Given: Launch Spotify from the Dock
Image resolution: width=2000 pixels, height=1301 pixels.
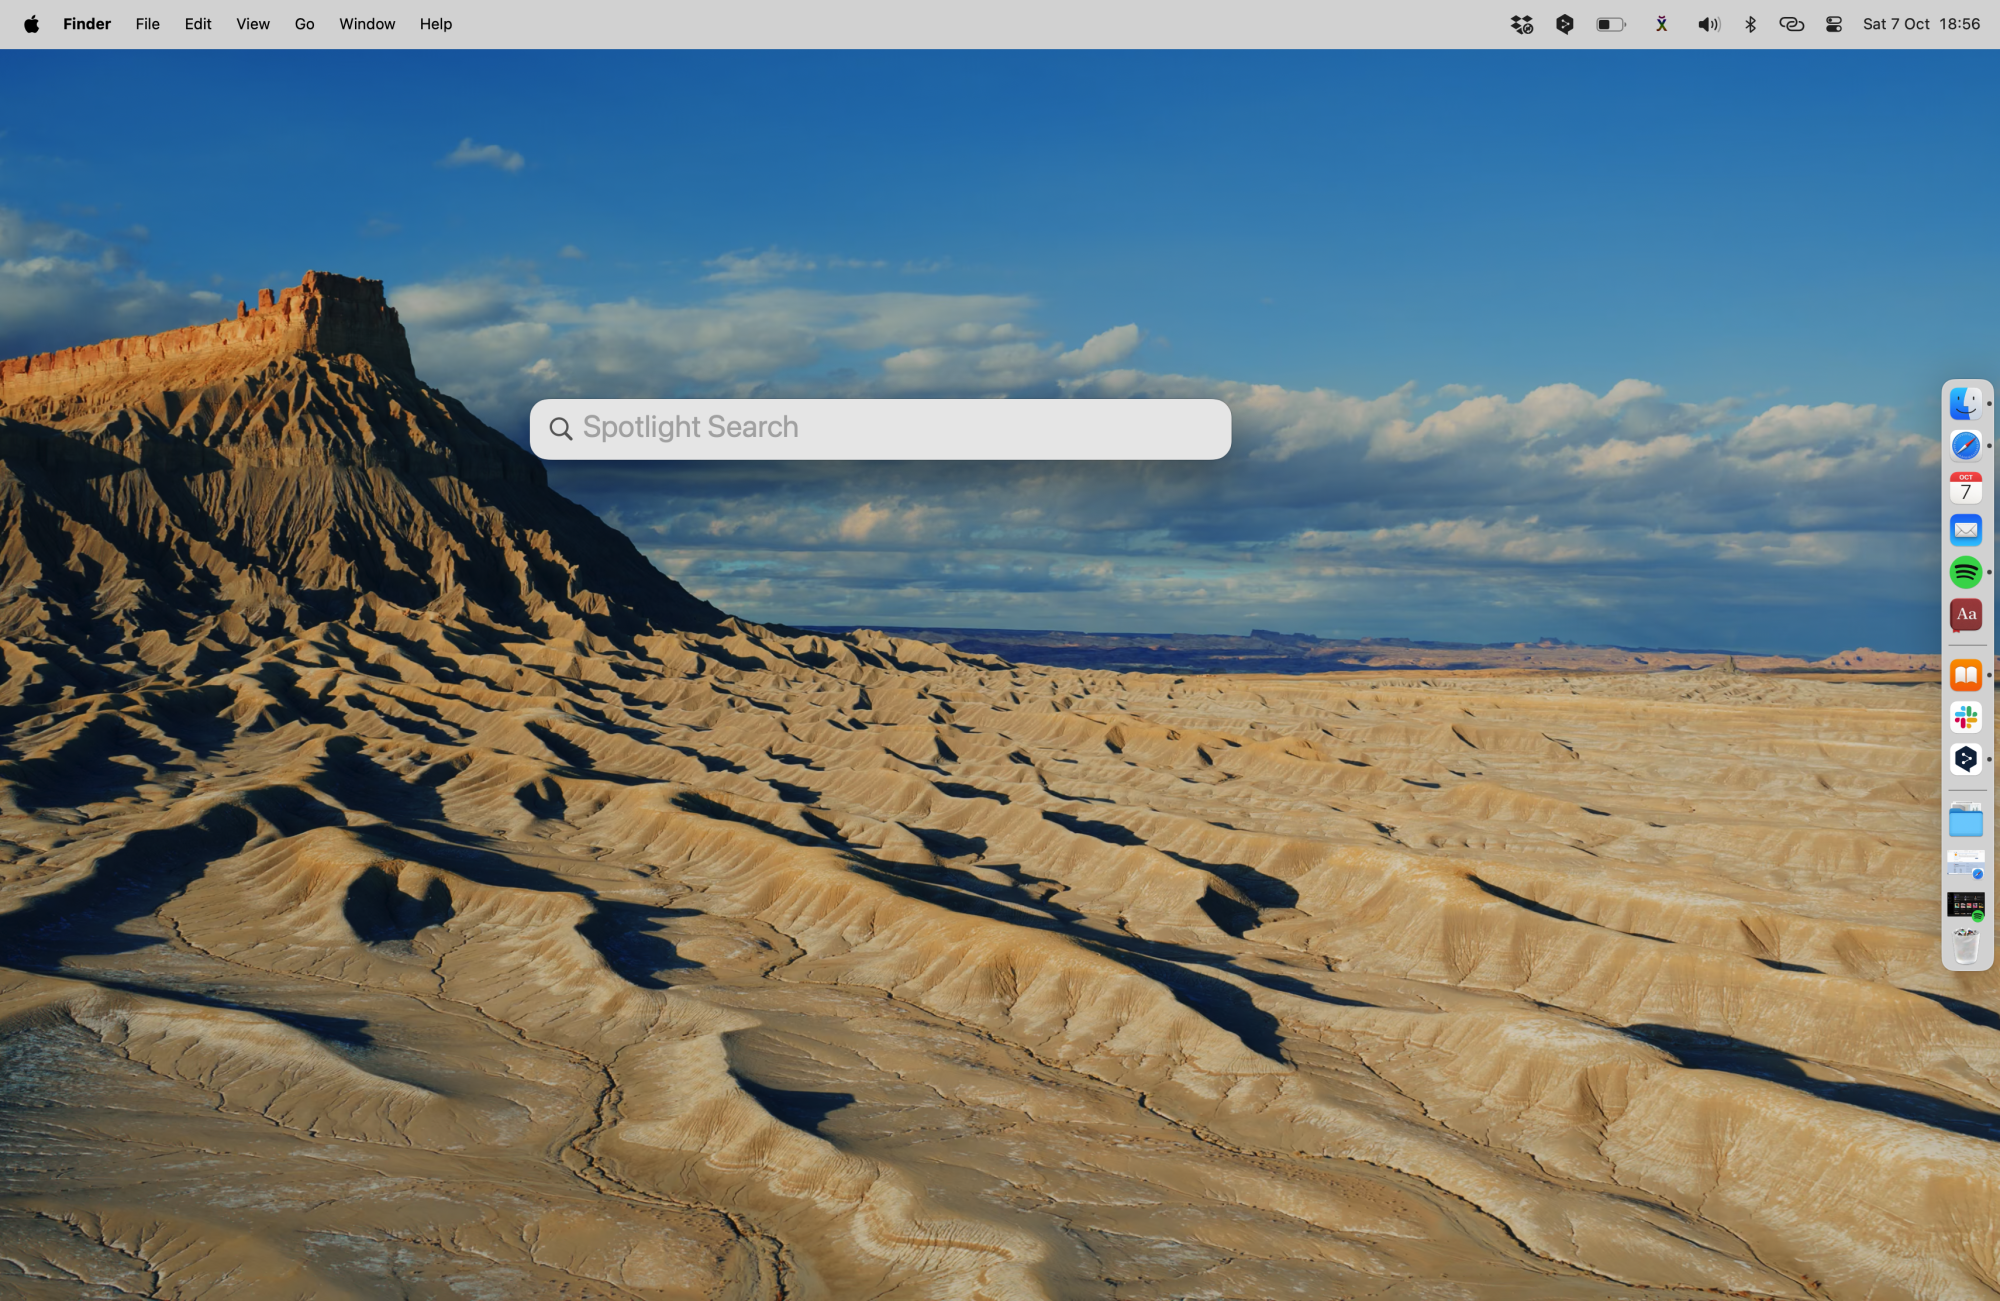Looking at the screenshot, I should (x=1965, y=572).
